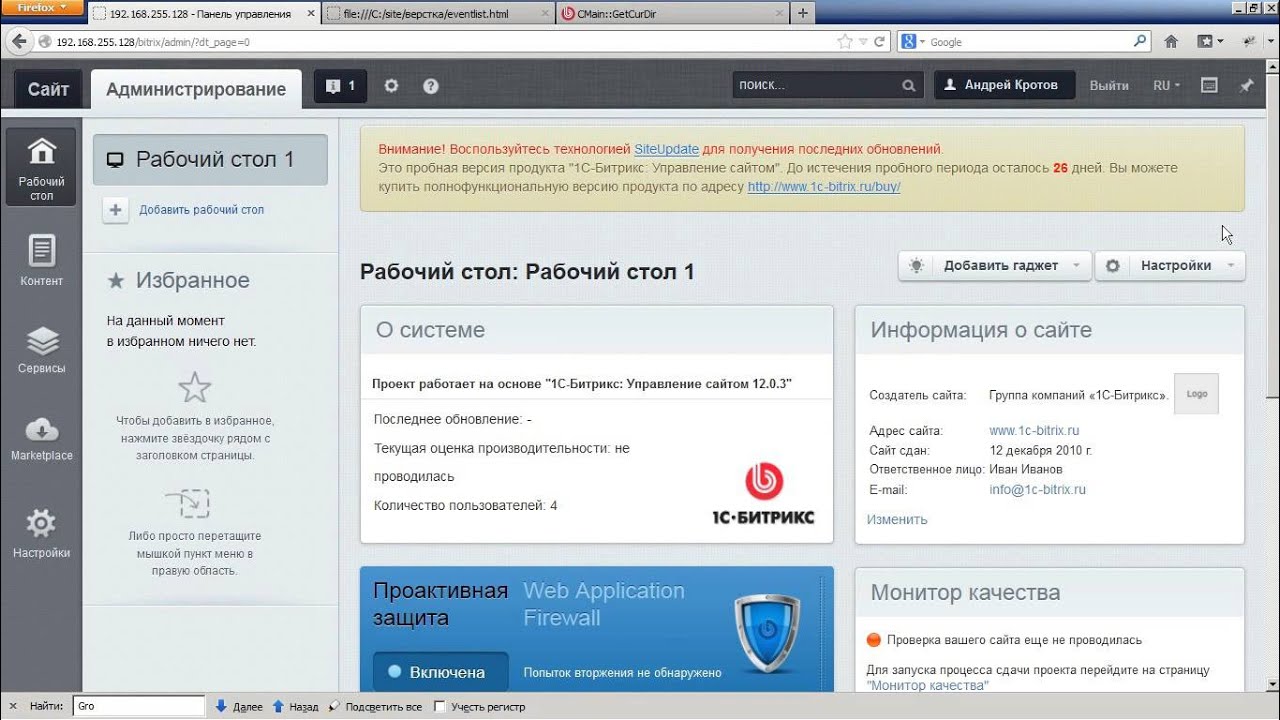Open new browser tab with plus button

(x=802, y=13)
